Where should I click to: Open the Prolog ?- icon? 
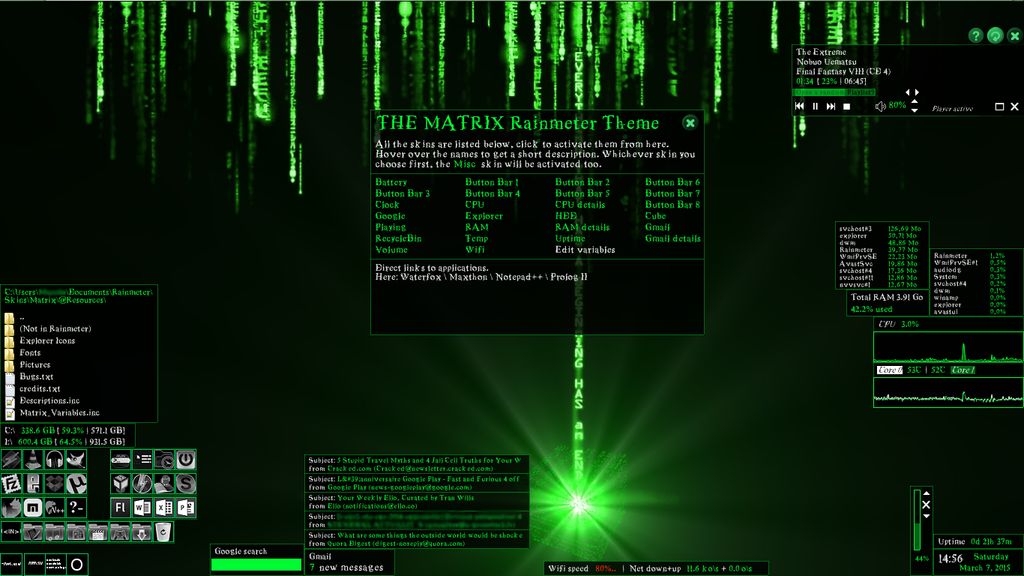click(x=76, y=507)
